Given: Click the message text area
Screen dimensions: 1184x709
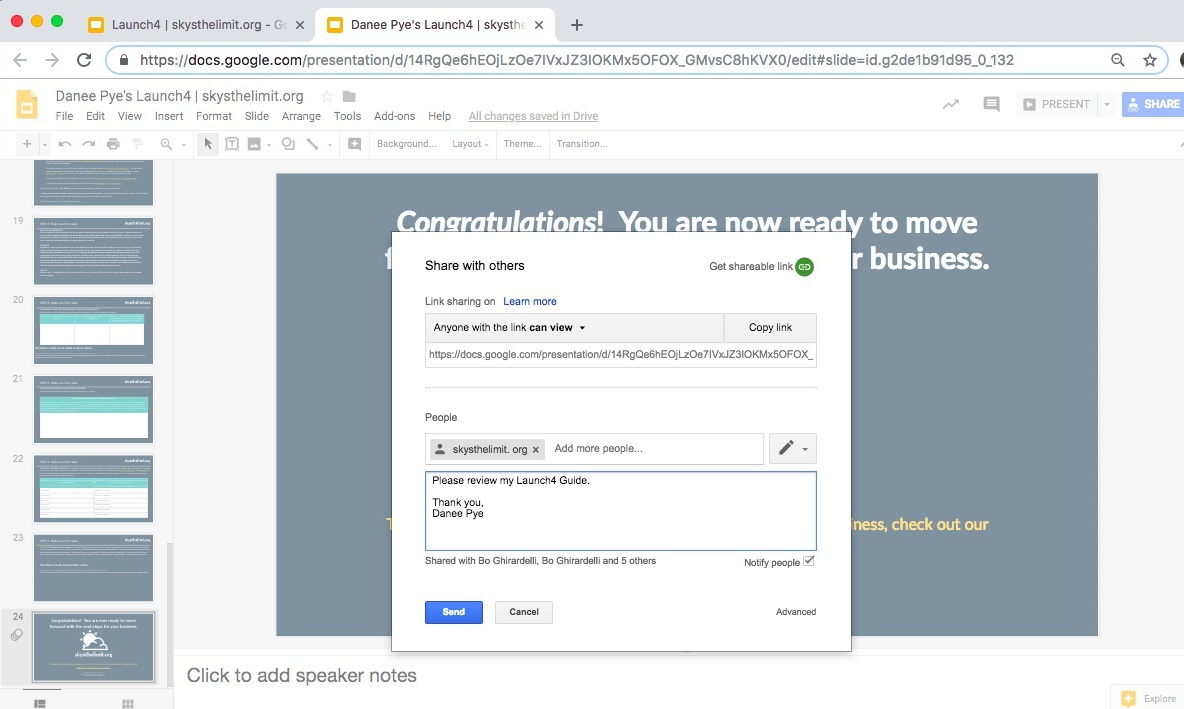Looking at the screenshot, I should (621, 511).
